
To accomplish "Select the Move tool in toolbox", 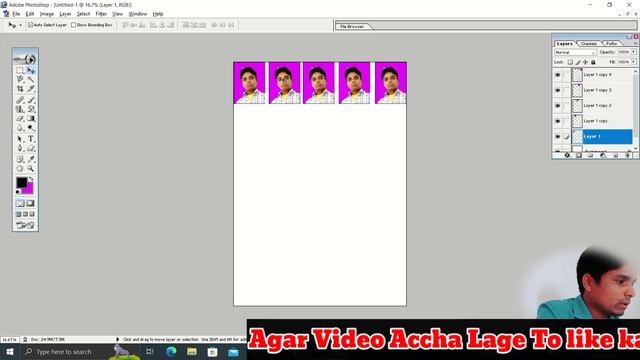I will click(31, 71).
